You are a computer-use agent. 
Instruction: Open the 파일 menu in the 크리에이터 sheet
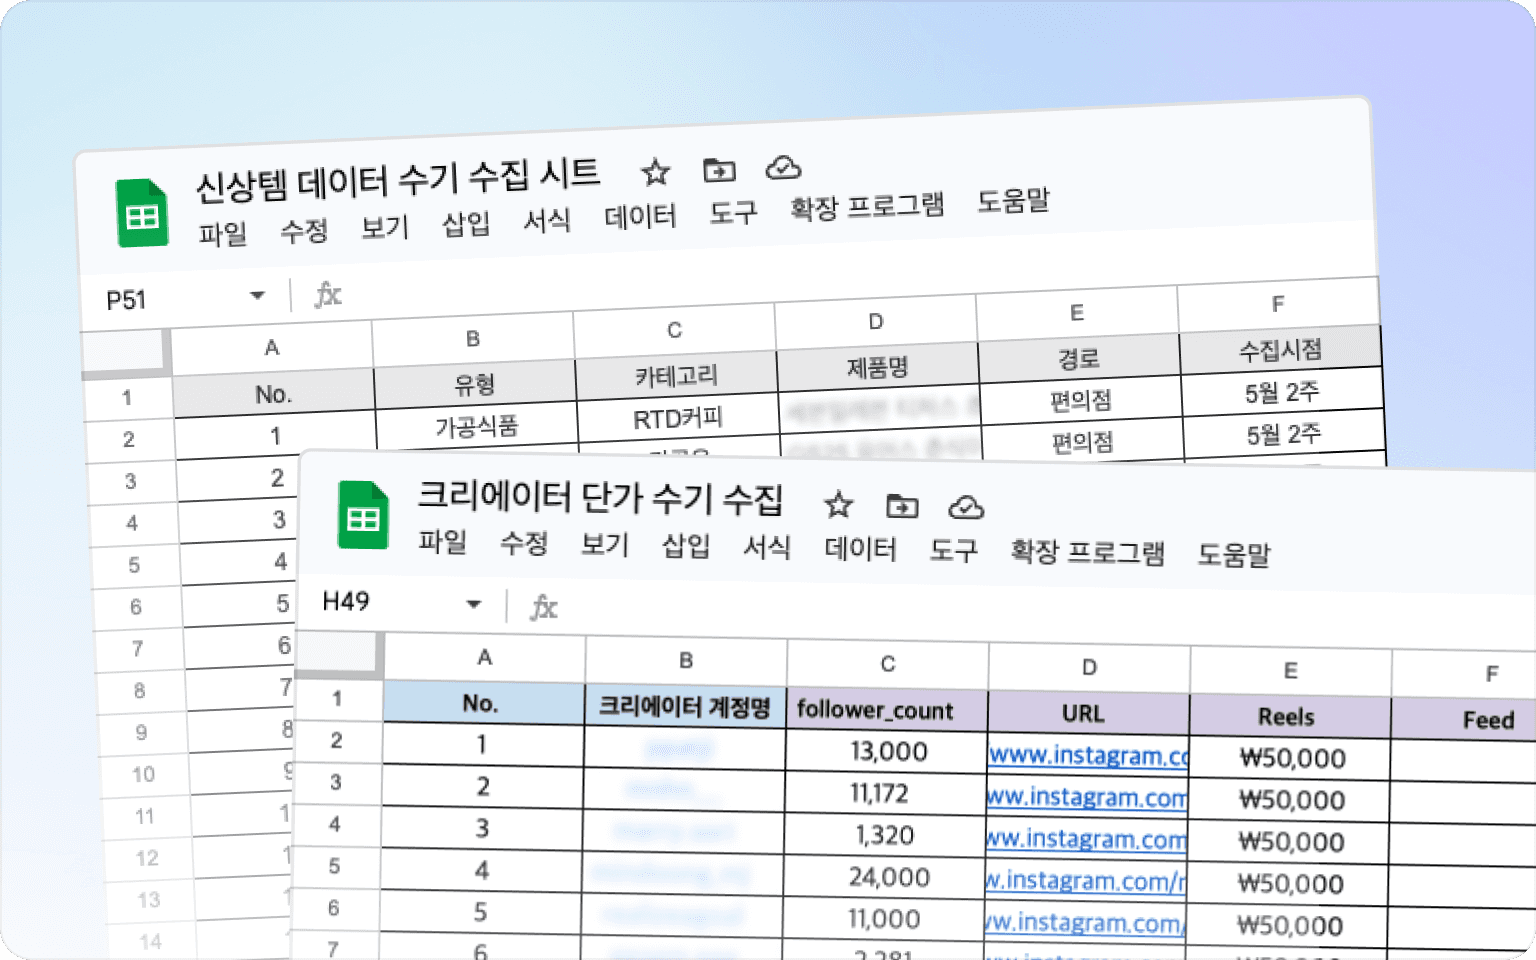point(442,542)
